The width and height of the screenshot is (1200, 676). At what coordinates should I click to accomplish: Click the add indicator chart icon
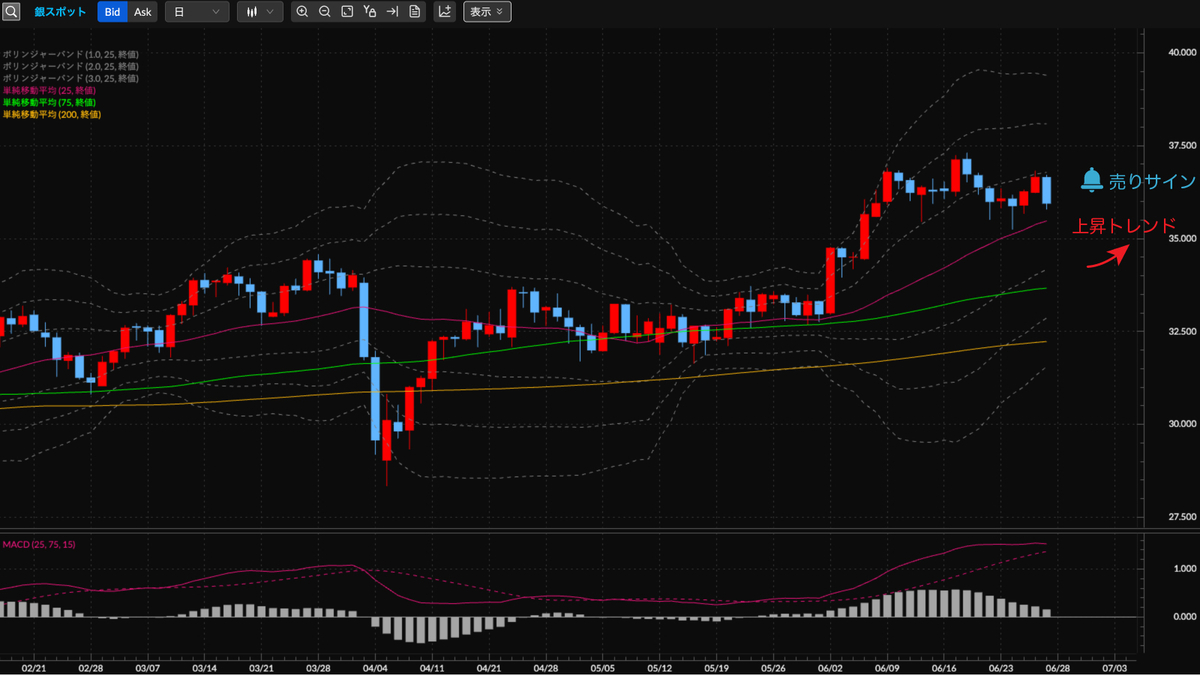pyautogui.click(x=445, y=12)
